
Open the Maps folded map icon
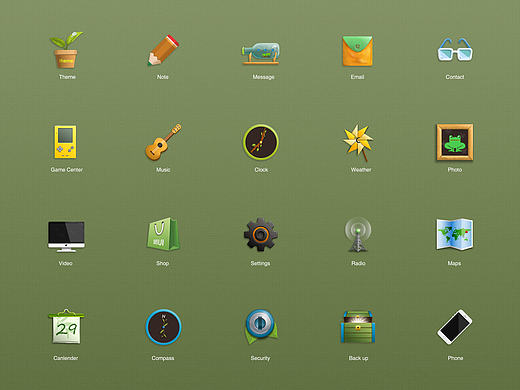[455, 234]
